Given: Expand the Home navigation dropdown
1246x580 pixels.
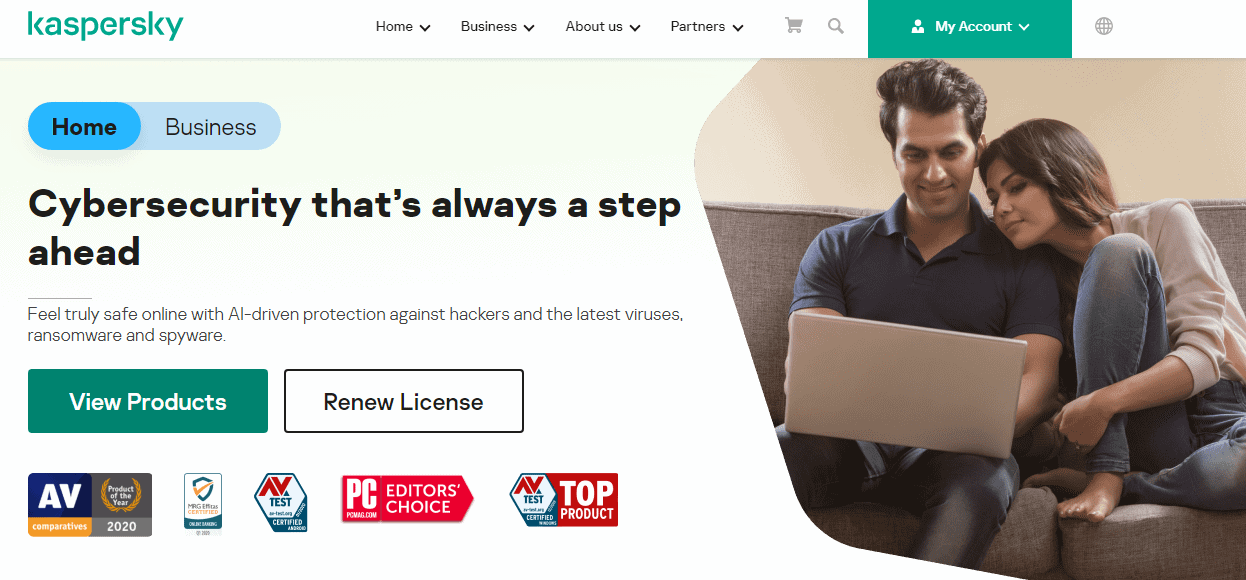Looking at the screenshot, I should click(403, 27).
